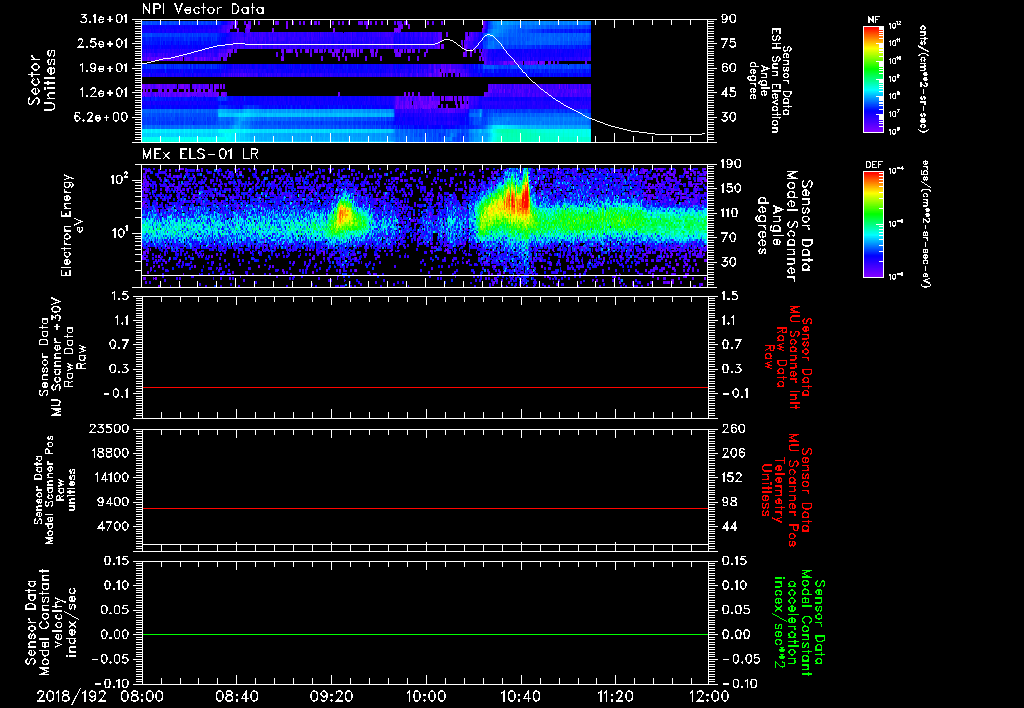The image size is (1024, 708).
Task: Click the red MU Scanner Pos Telemetry axis title
Action: pos(786,490)
